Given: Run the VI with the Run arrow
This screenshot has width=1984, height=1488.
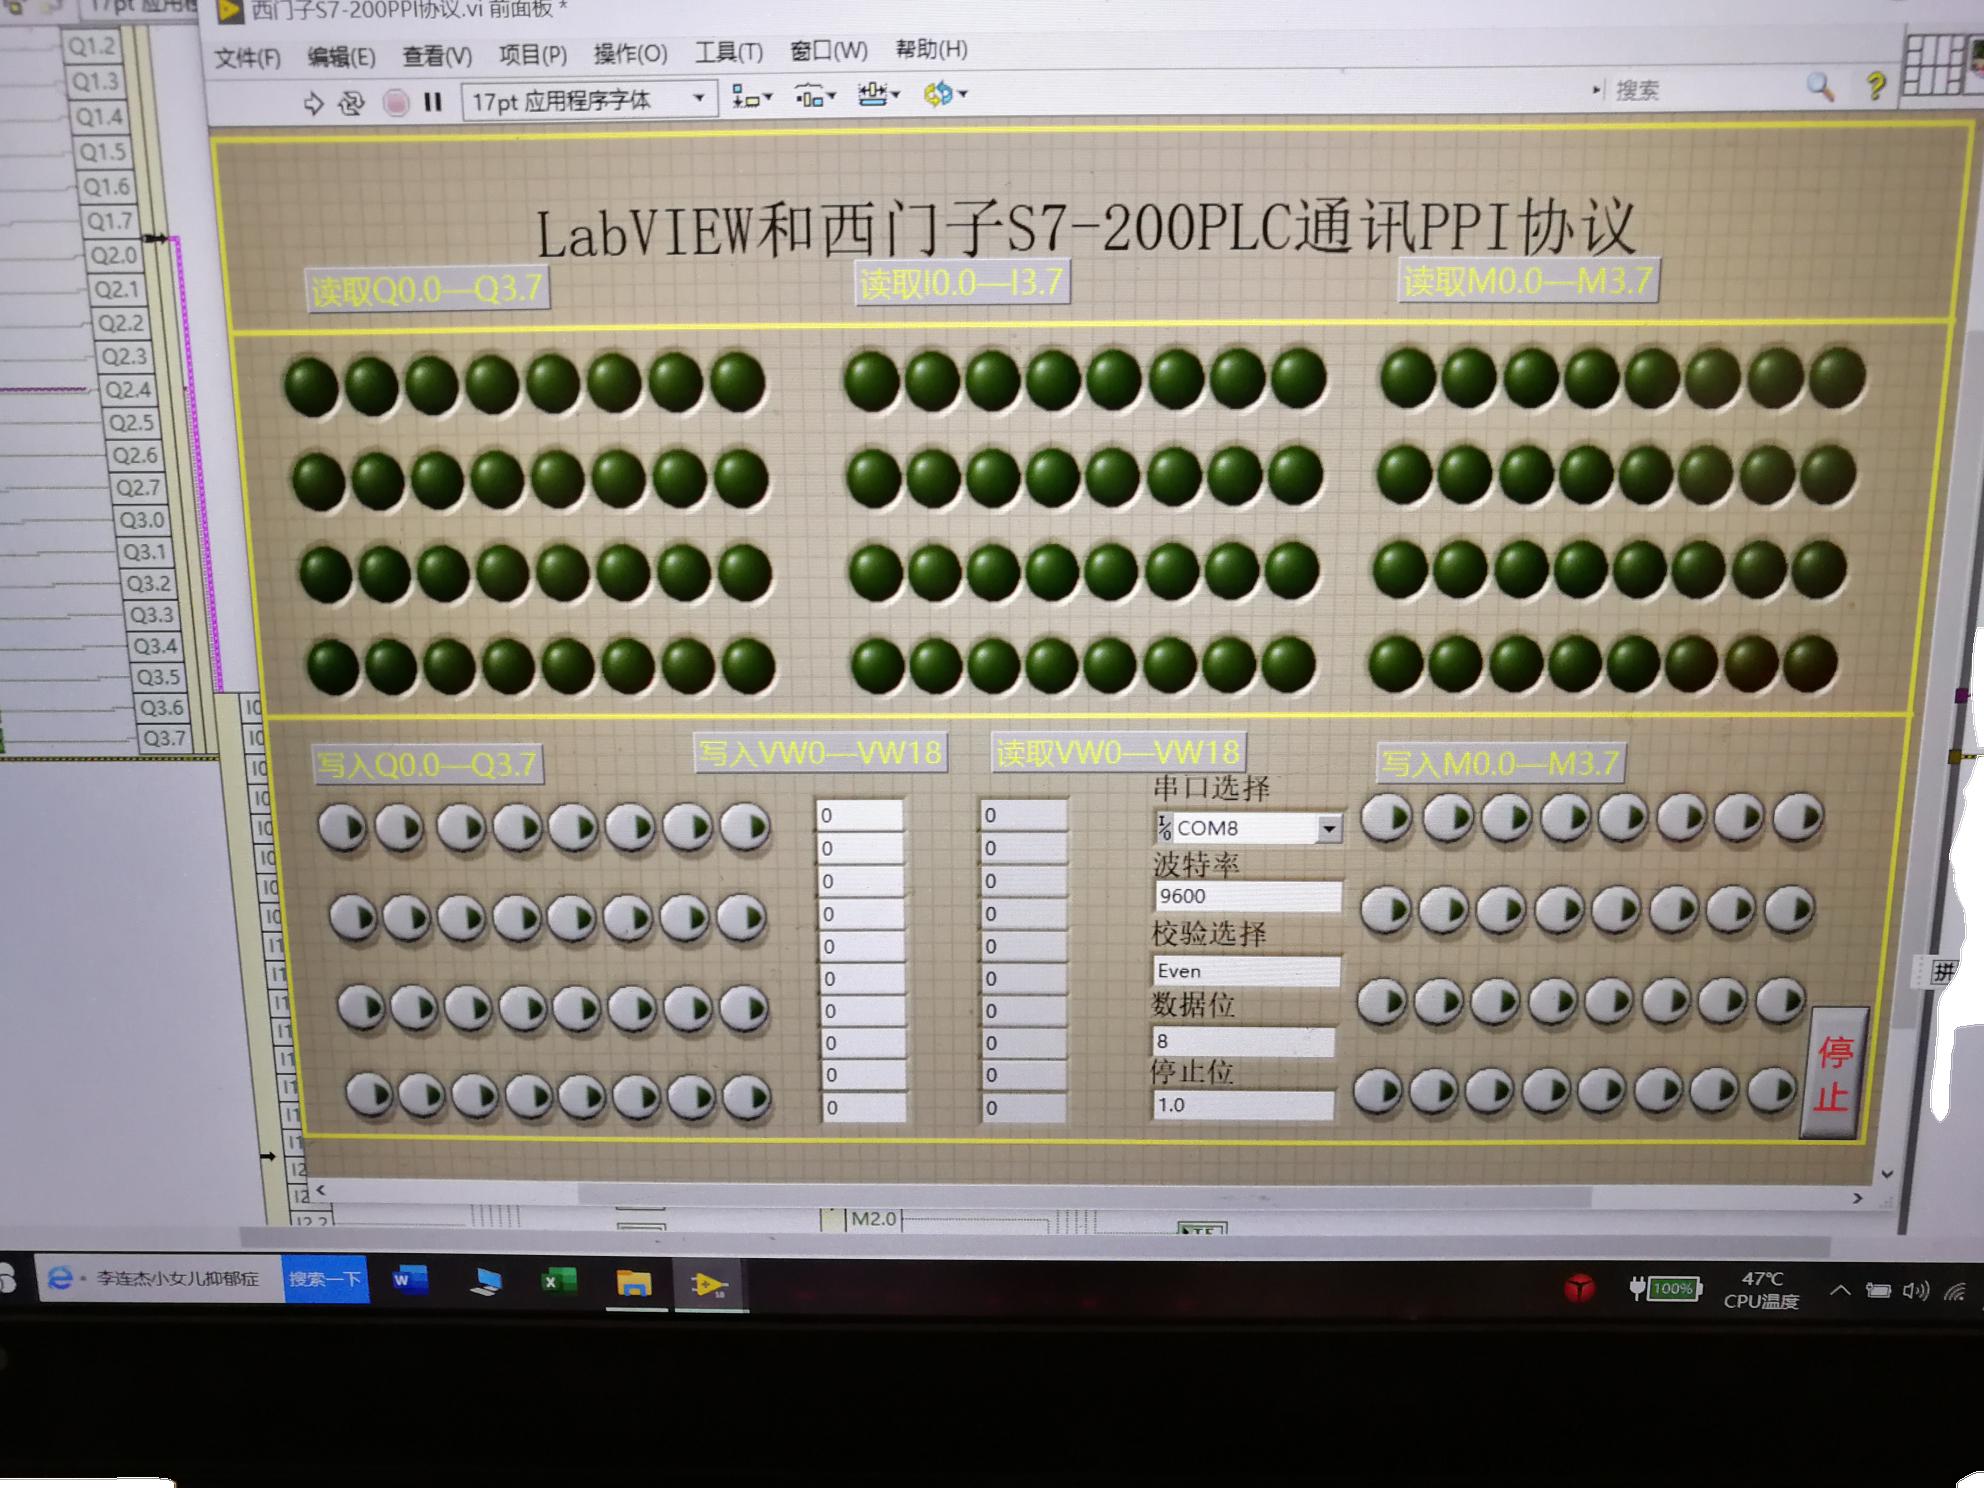Looking at the screenshot, I should (x=315, y=101).
